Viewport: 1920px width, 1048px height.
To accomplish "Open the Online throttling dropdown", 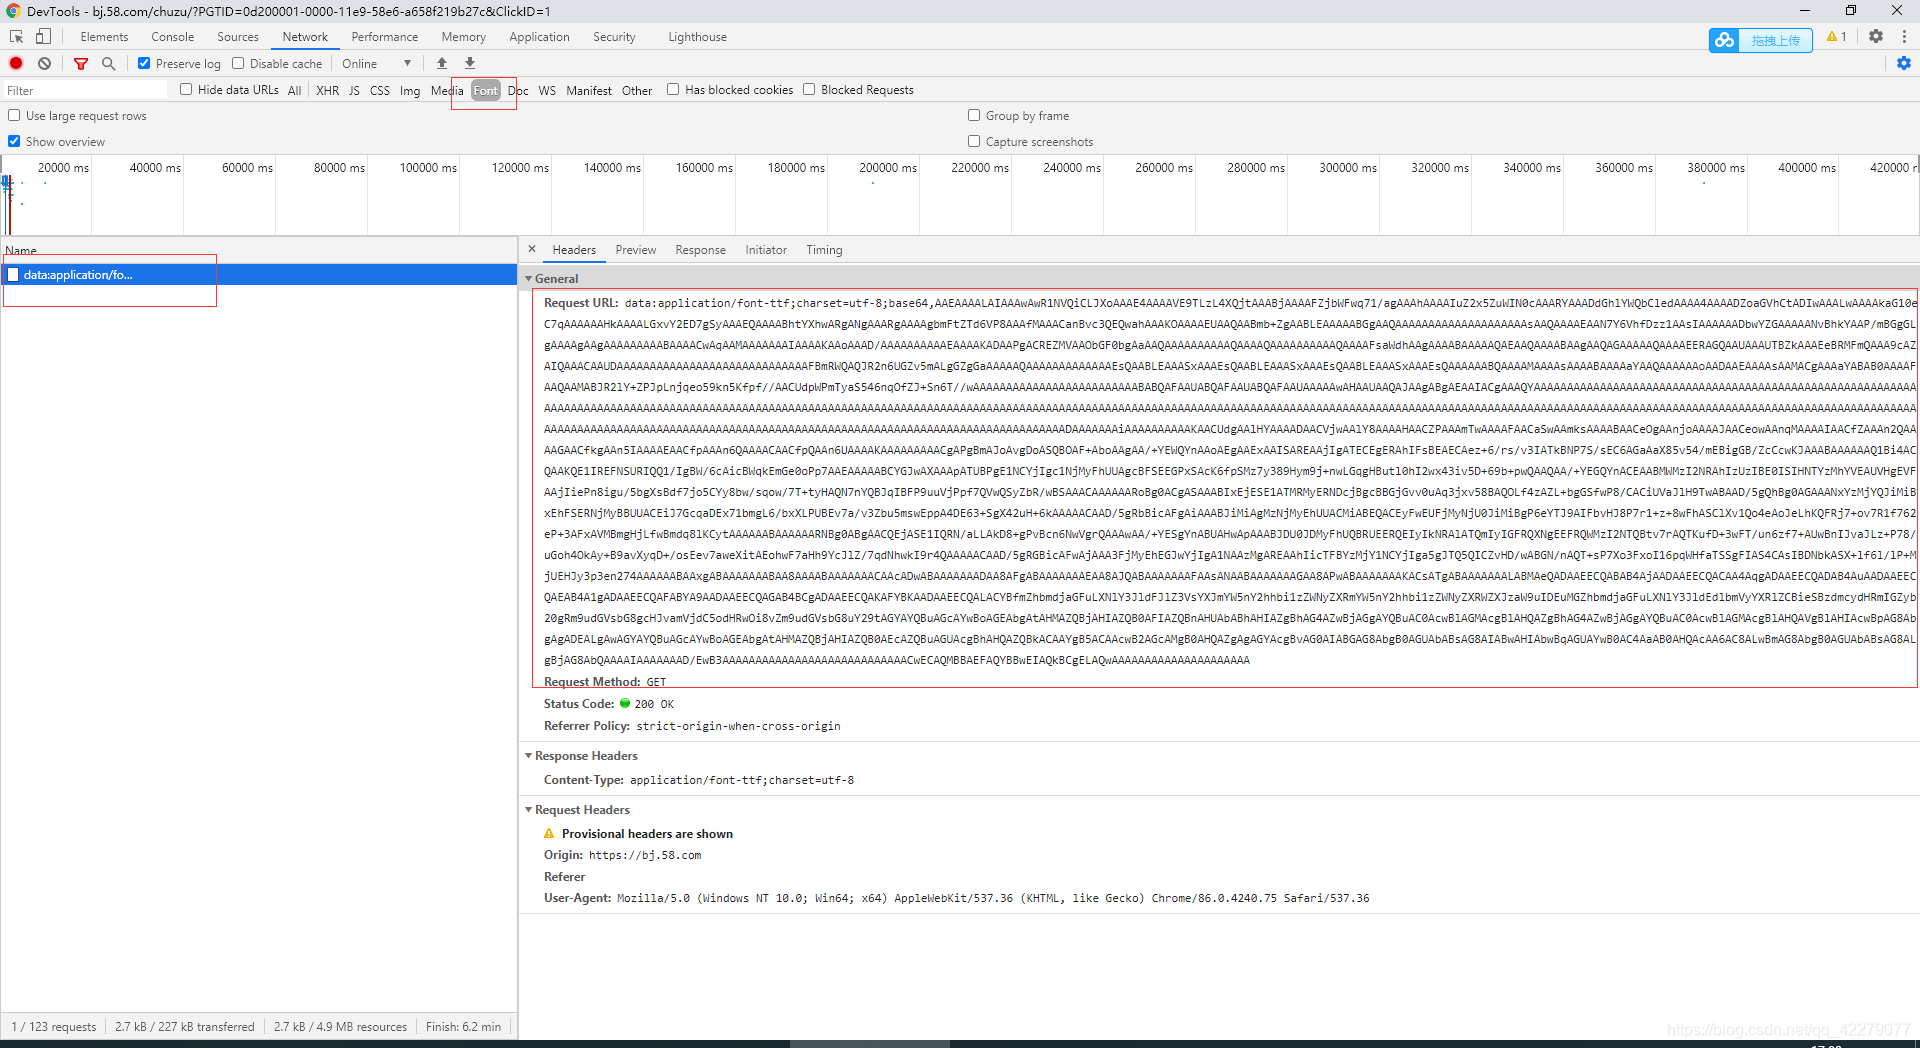I will (376, 63).
